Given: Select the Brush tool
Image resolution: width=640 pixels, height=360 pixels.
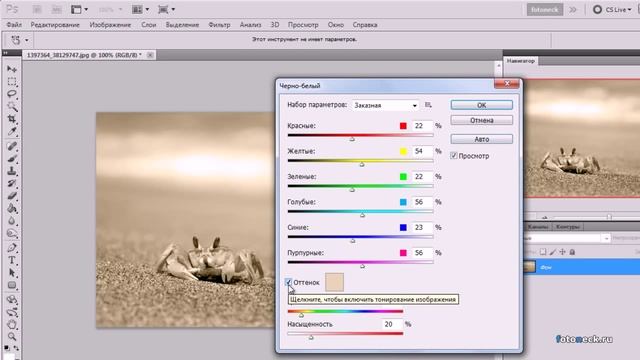Looking at the screenshot, I should coord(12,158).
